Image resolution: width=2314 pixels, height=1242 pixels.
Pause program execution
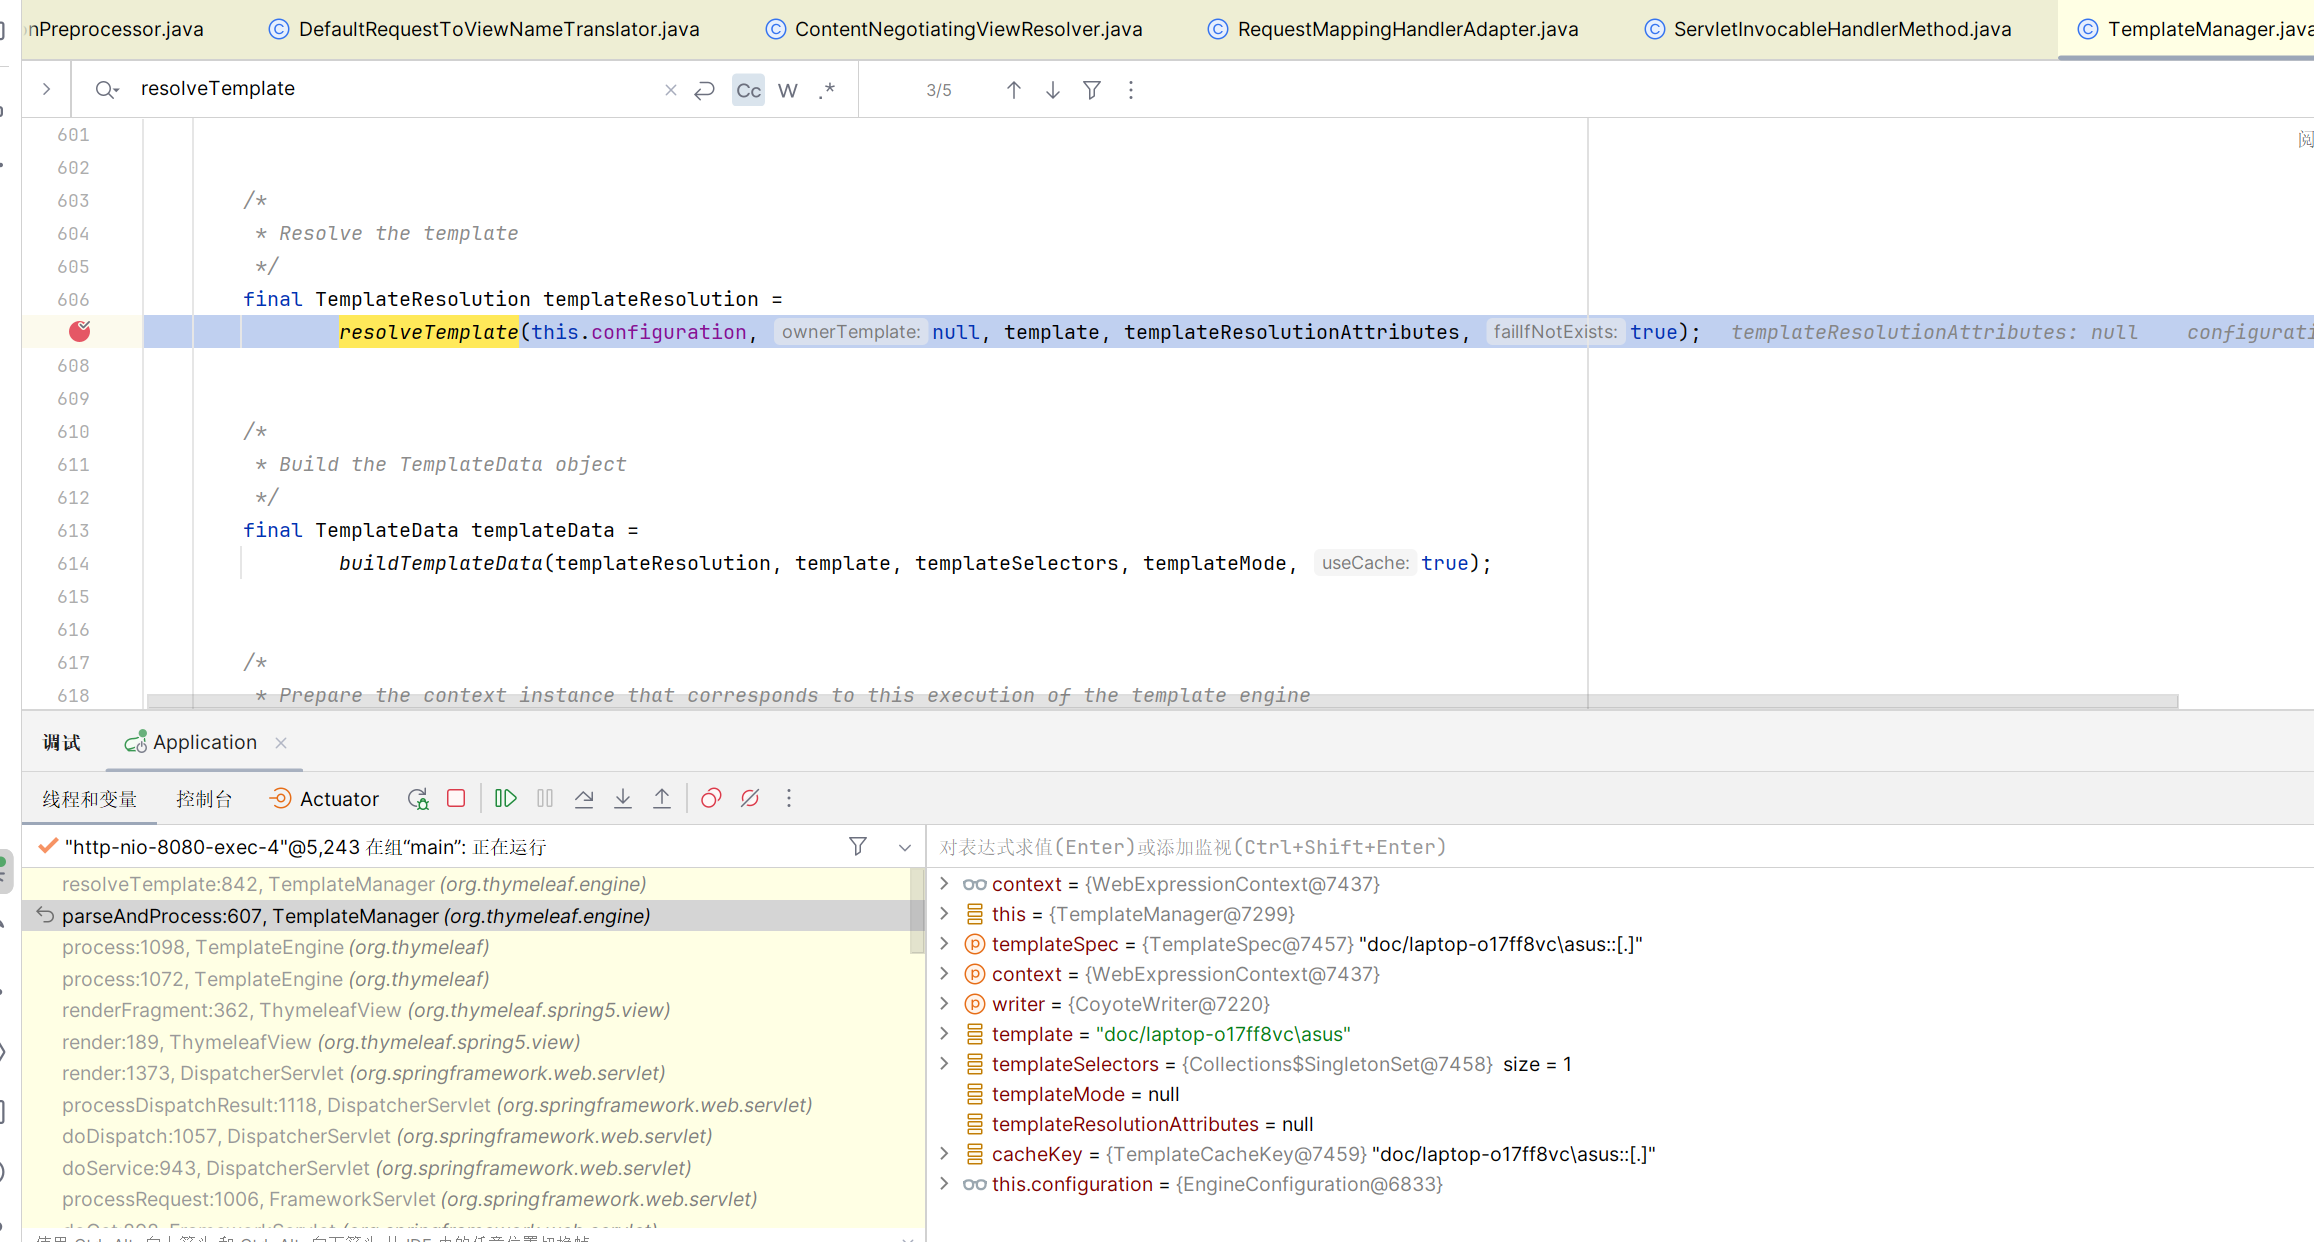tap(545, 798)
